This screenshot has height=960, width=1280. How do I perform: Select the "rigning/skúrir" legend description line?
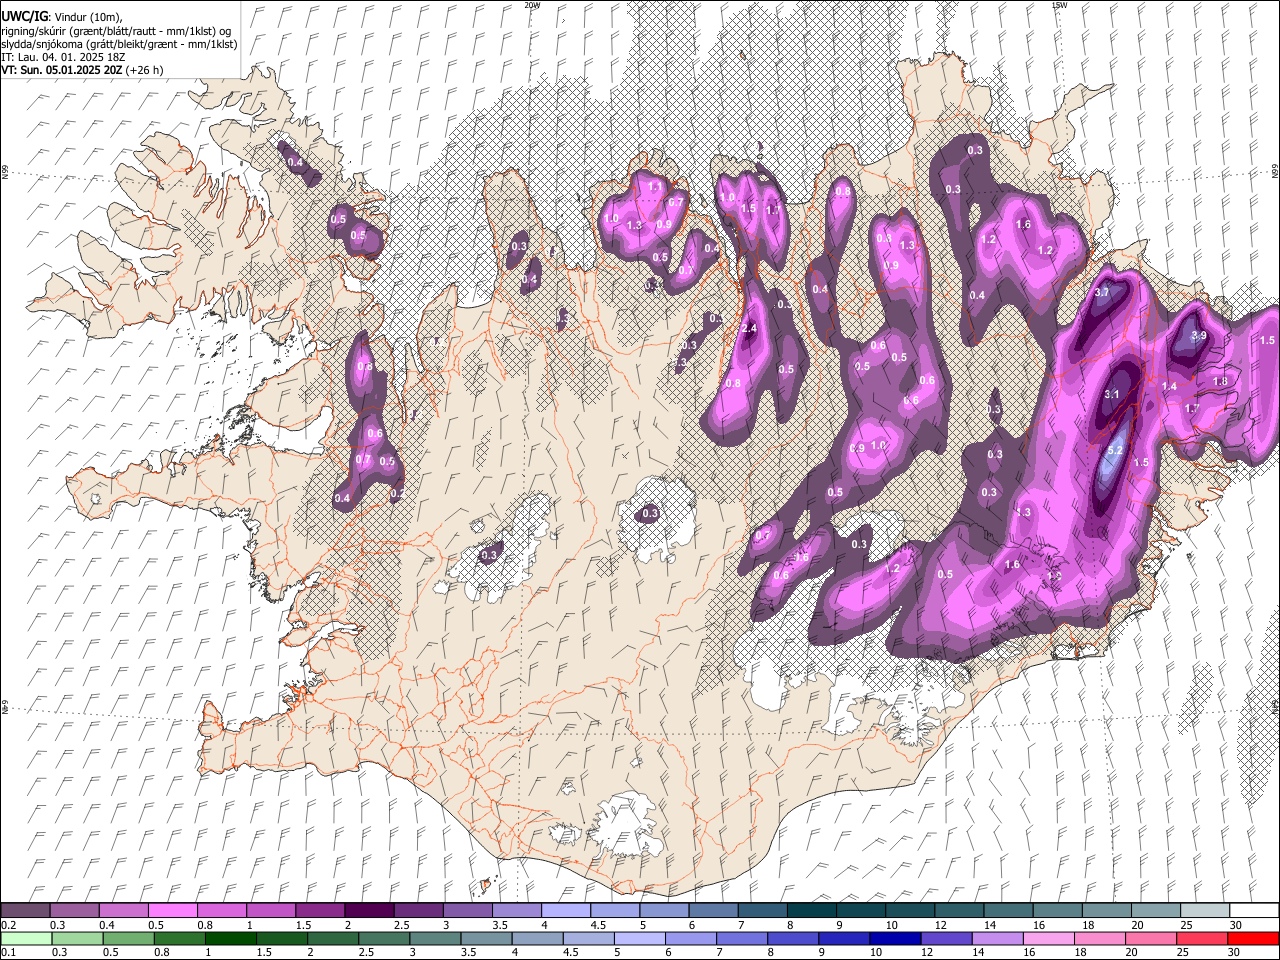[117, 31]
